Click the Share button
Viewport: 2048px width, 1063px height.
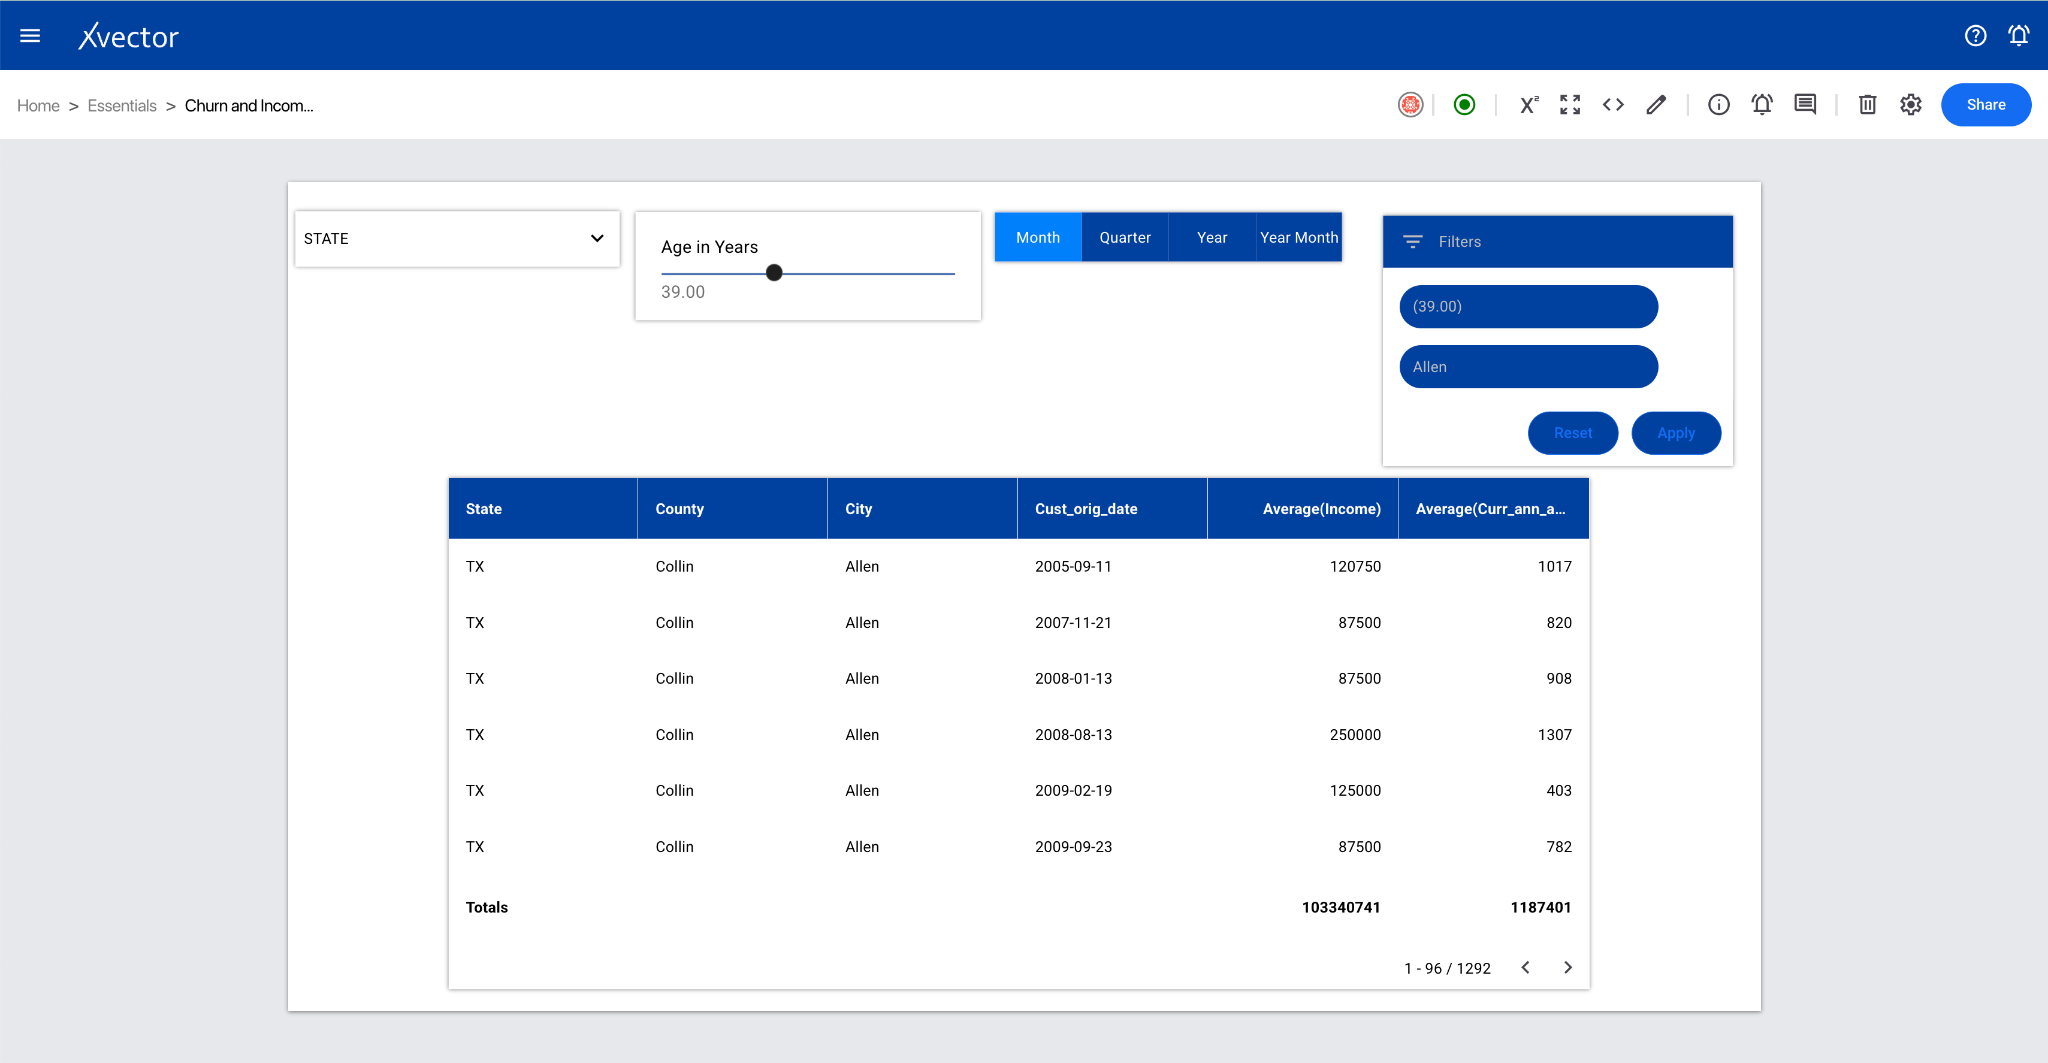point(1986,105)
